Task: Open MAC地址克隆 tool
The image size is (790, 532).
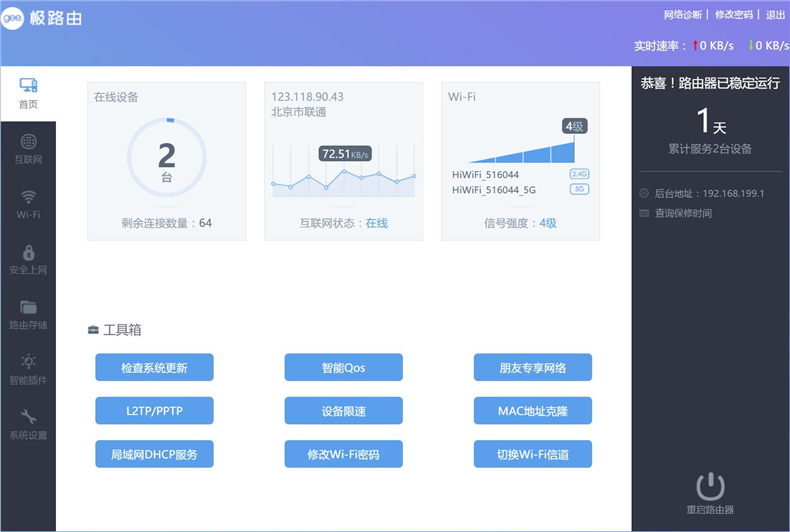Action: click(533, 411)
